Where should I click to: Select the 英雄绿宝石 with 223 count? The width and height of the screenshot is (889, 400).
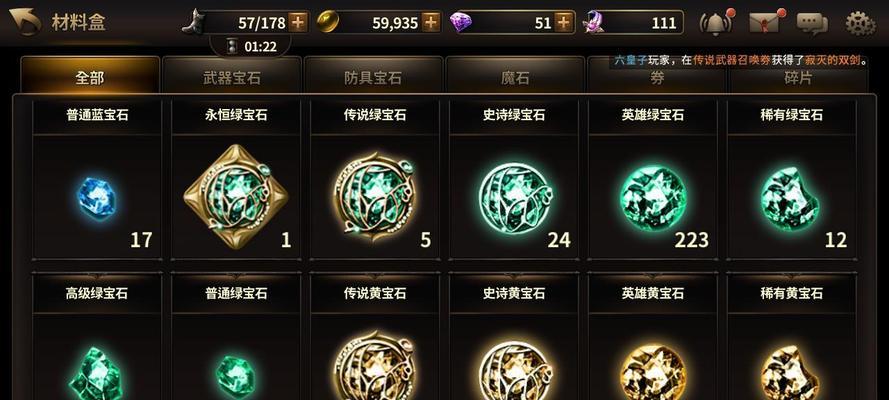653,180
